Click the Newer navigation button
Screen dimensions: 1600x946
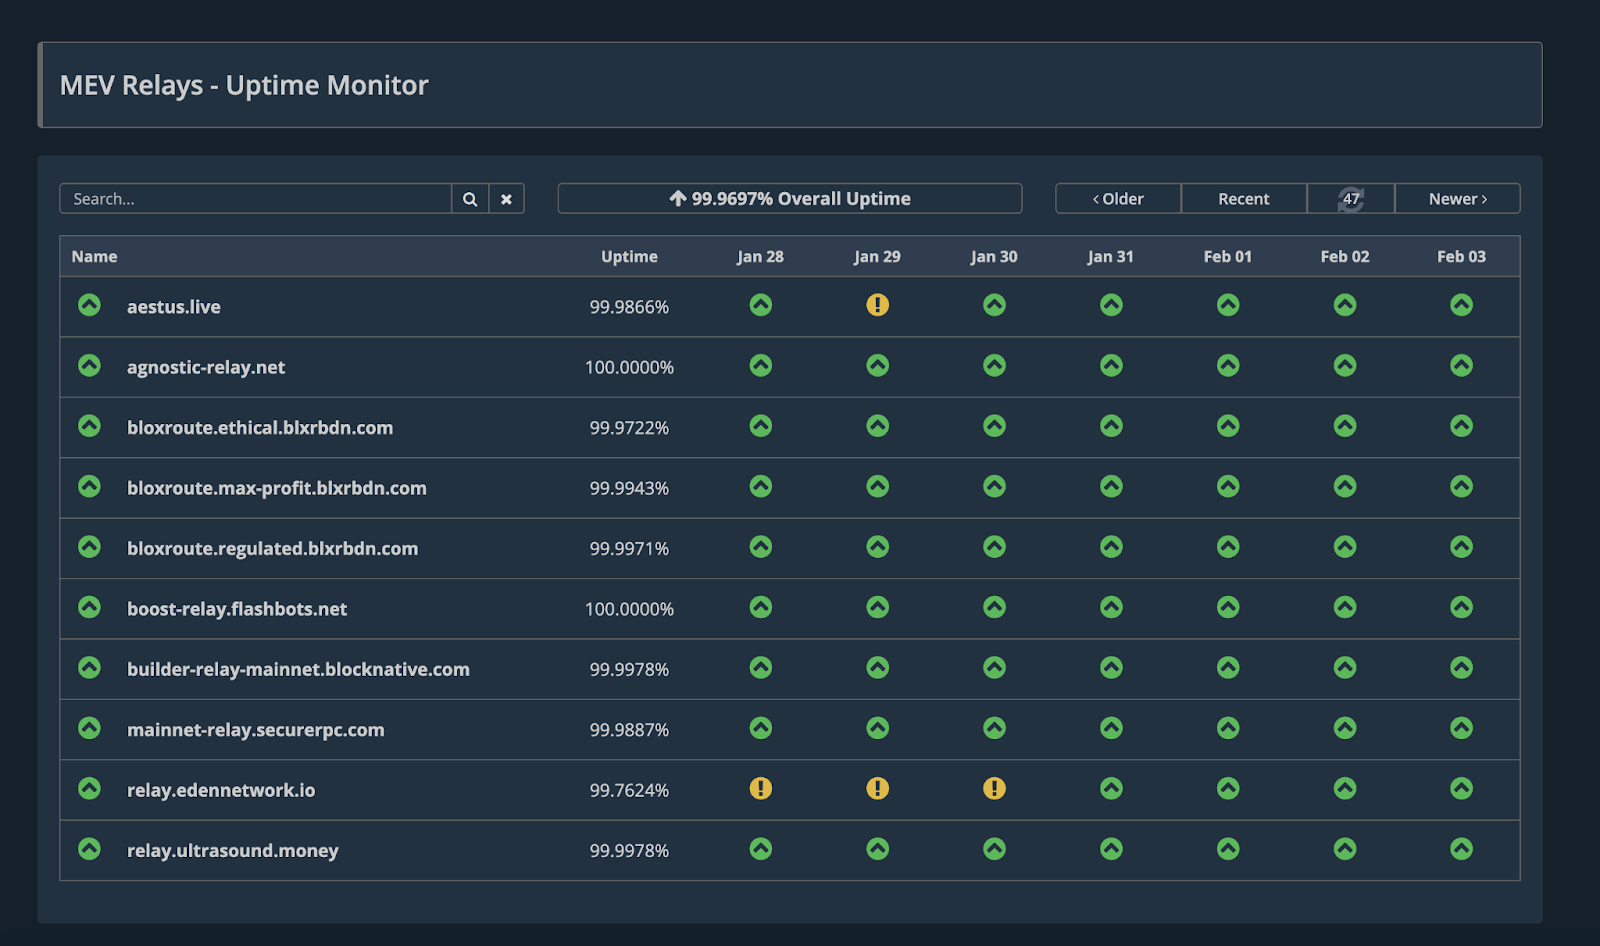[x=1456, y=198]
